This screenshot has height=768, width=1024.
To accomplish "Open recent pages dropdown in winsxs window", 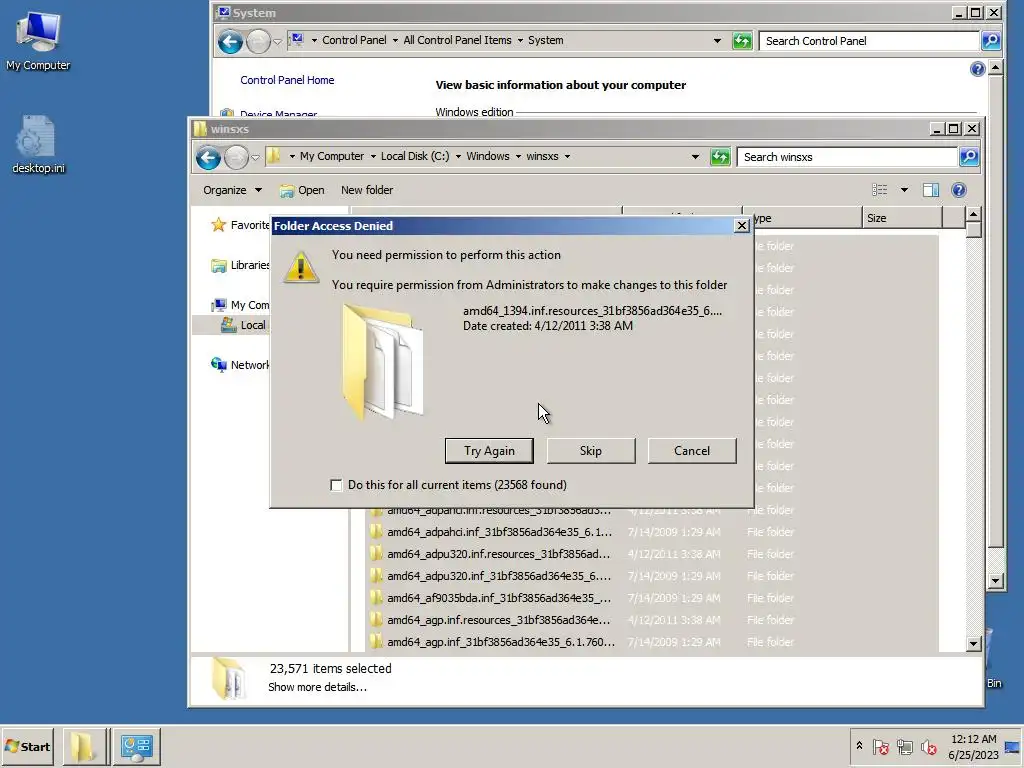I will point(255,157).
